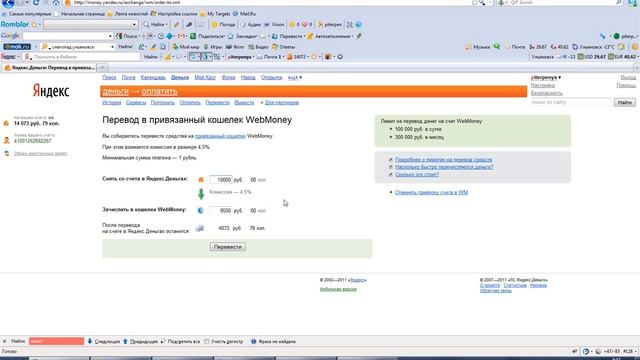Click the WebMoney credit amount field
The width and height of the screenshot is (640, 360).
tap(220, 211)
